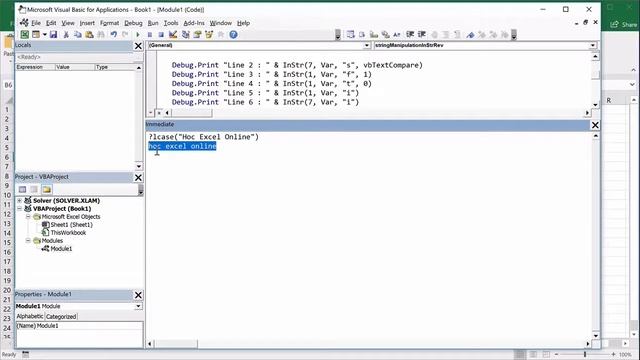
Task: Open the Object Browser toolbar icon
Action: [x=209, y=35]
